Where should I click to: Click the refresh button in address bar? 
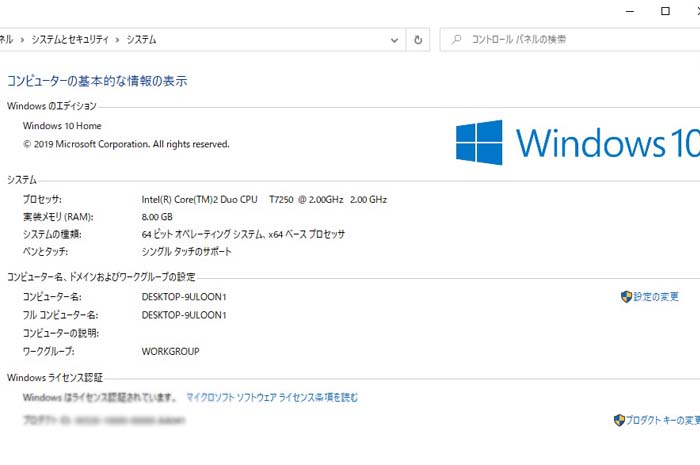418,40
